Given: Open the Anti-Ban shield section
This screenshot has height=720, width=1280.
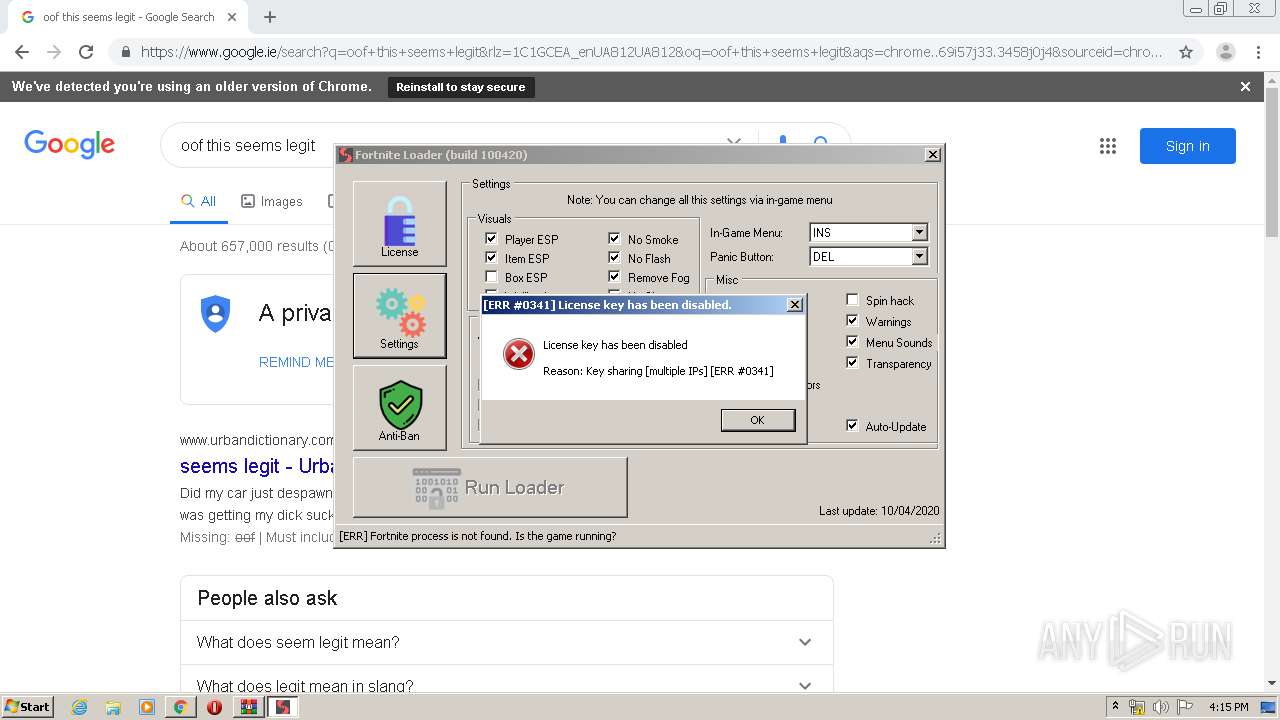Looking at the screenshot, I should [399, 407].
